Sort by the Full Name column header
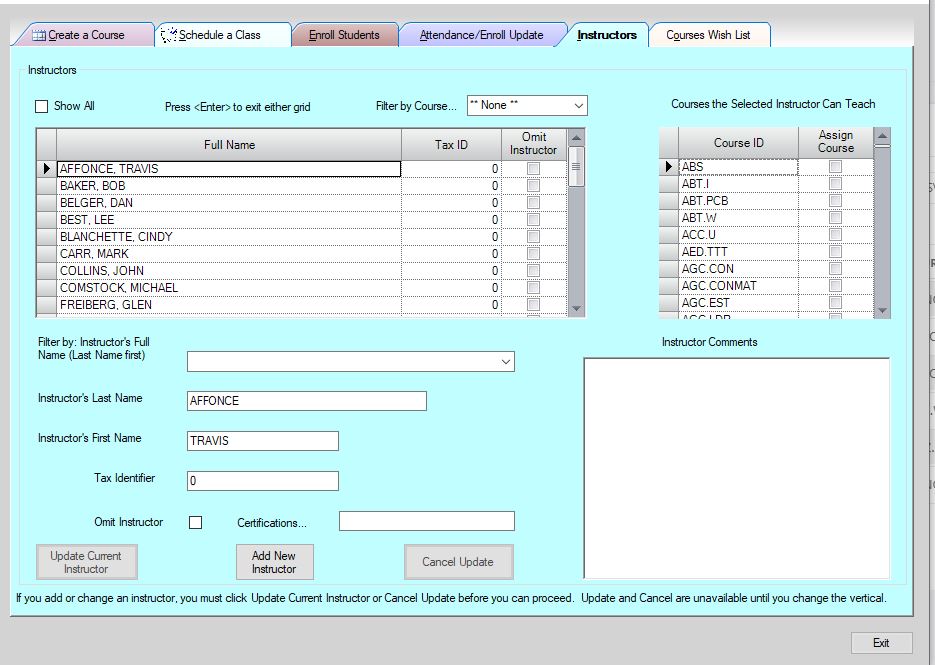 [229, 145]
